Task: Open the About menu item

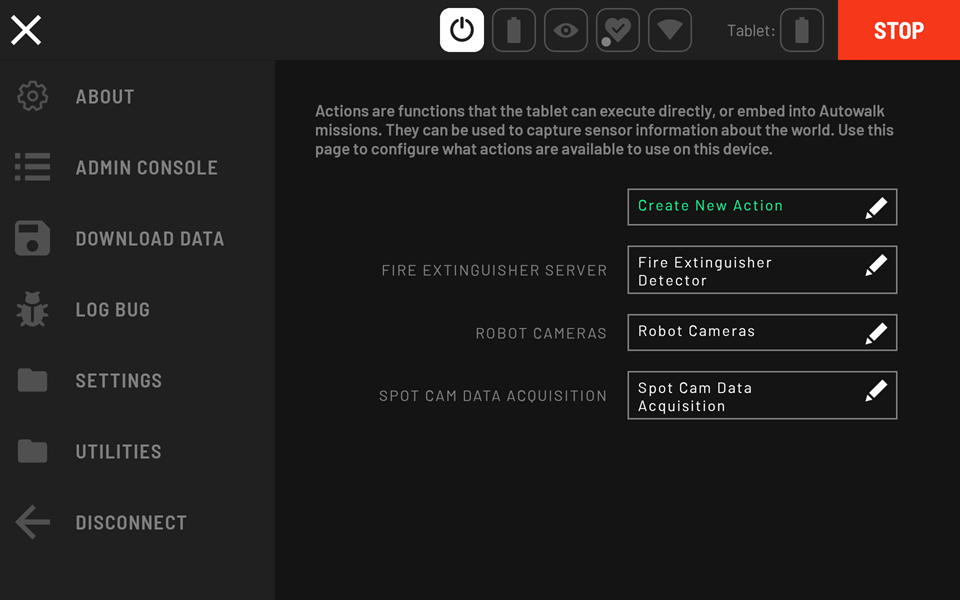Action: tap(105, 97)
